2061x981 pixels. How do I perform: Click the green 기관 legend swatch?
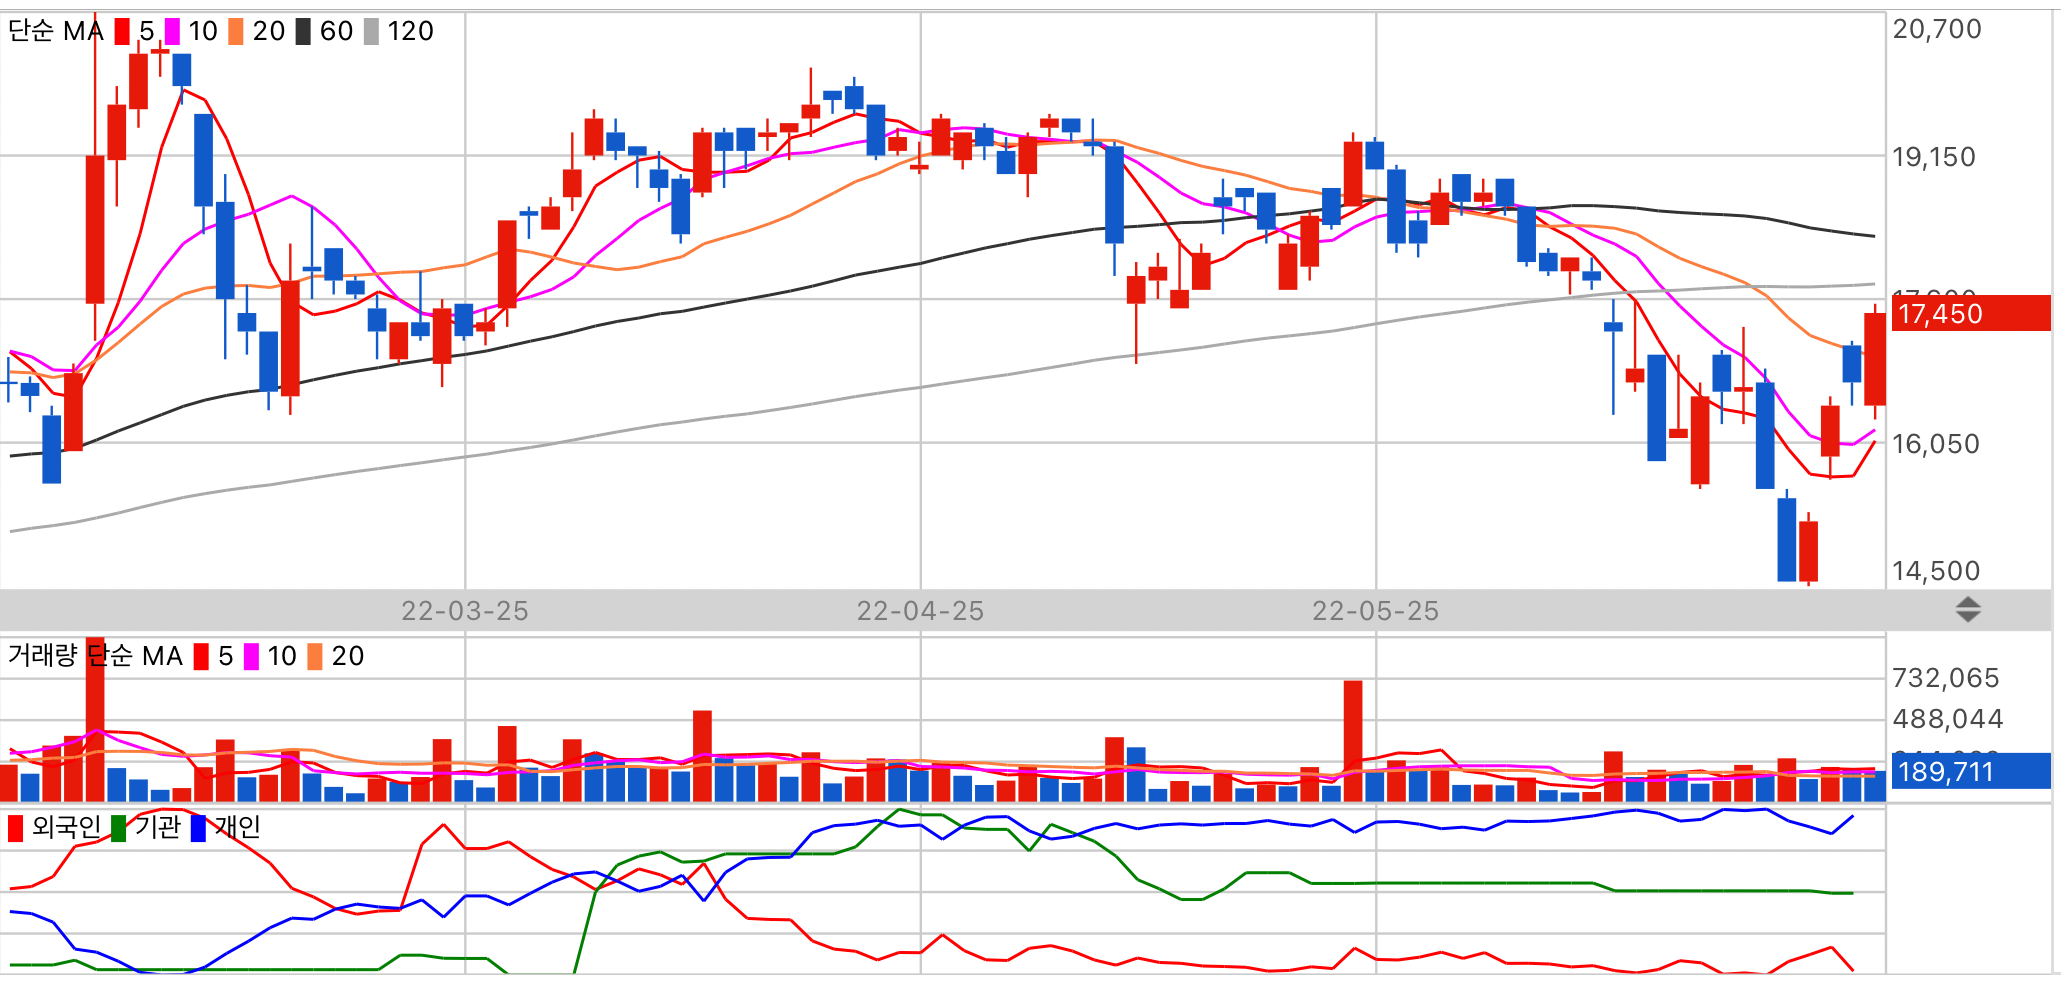pyautogui.click(x=119, y=828)
